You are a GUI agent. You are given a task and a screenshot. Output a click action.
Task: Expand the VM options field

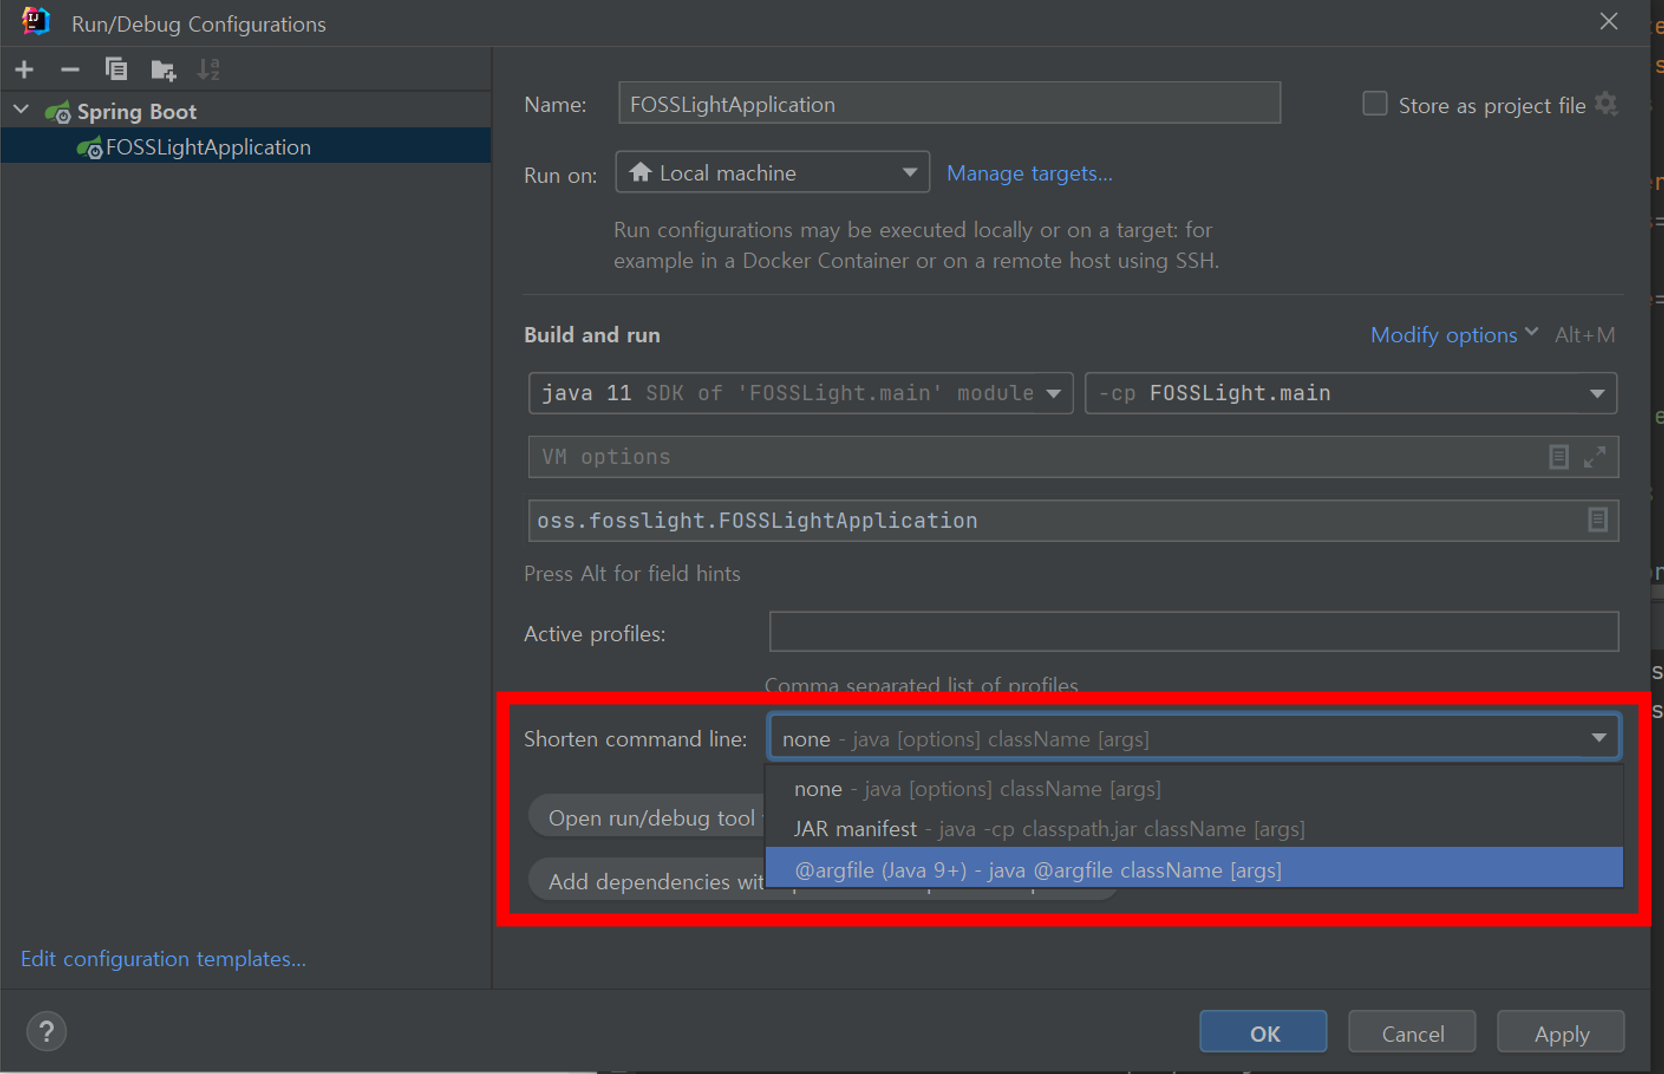[1595, 457]
